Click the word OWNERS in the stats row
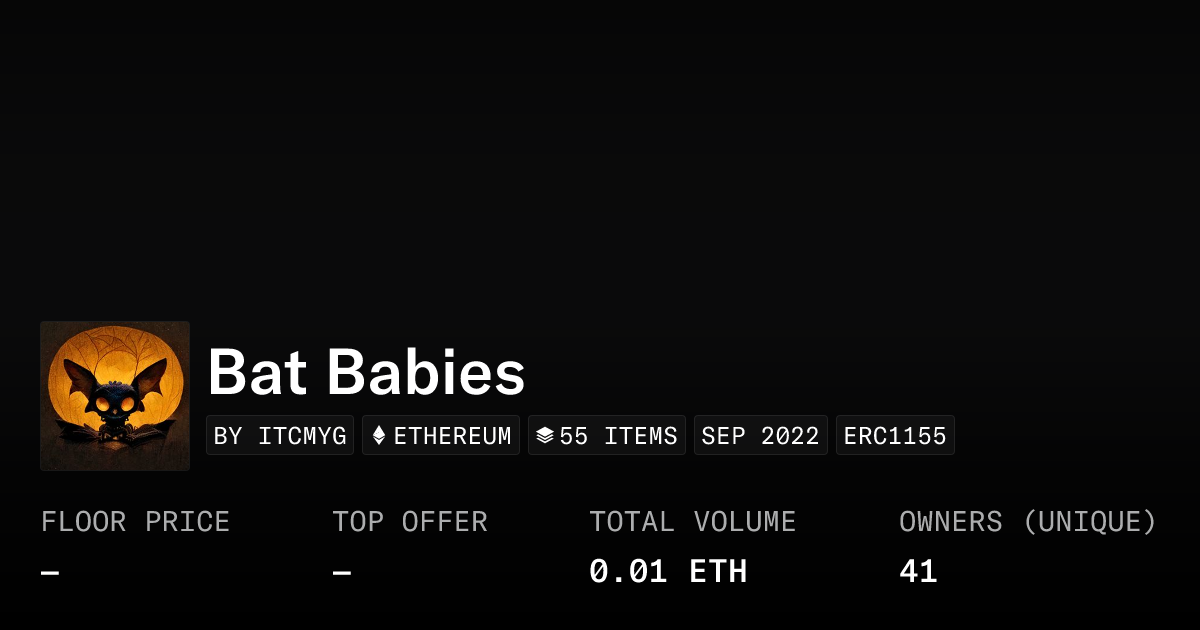 pyautogui.click(x=950, y=522)
